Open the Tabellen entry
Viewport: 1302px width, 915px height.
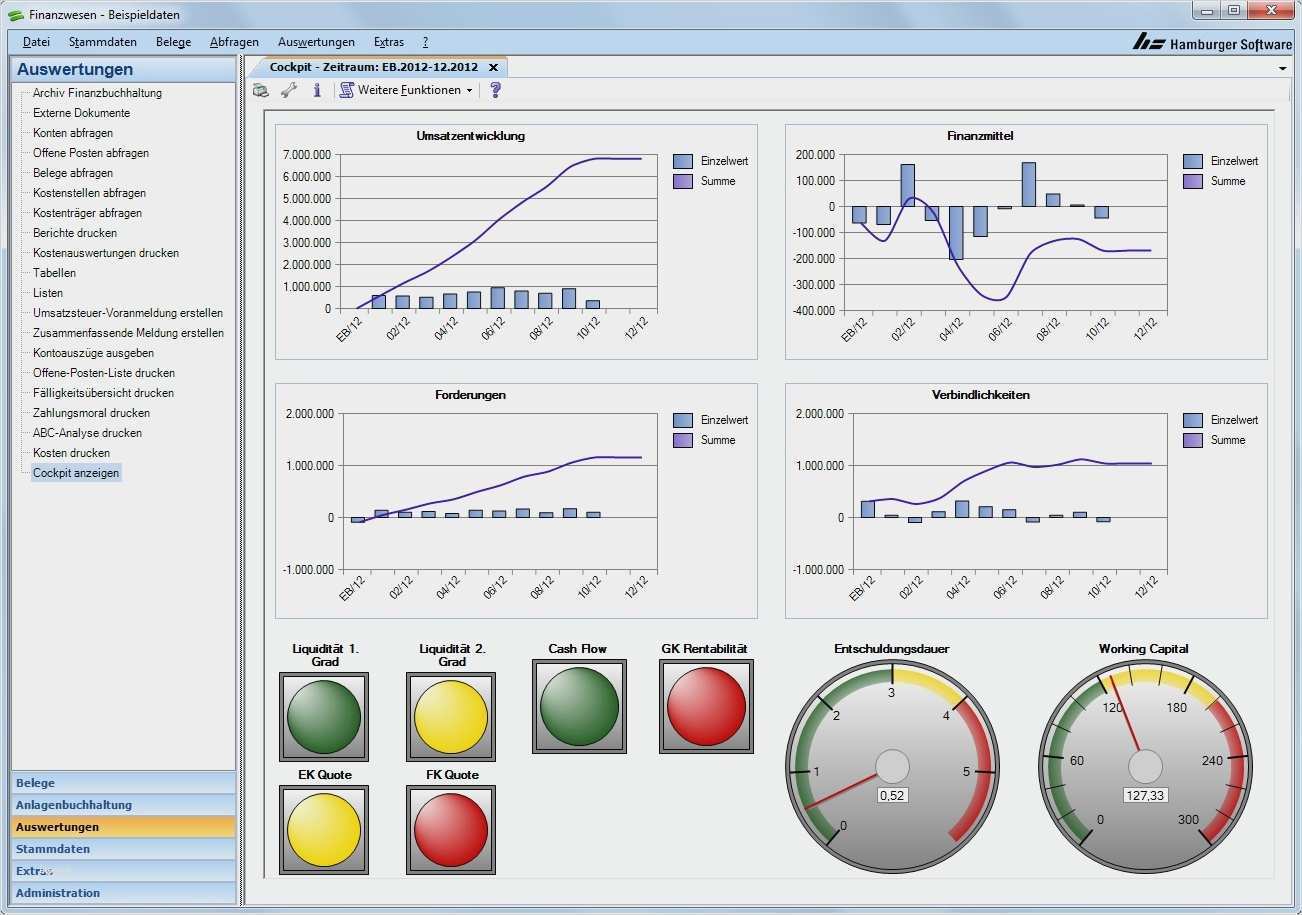point(54,273)
